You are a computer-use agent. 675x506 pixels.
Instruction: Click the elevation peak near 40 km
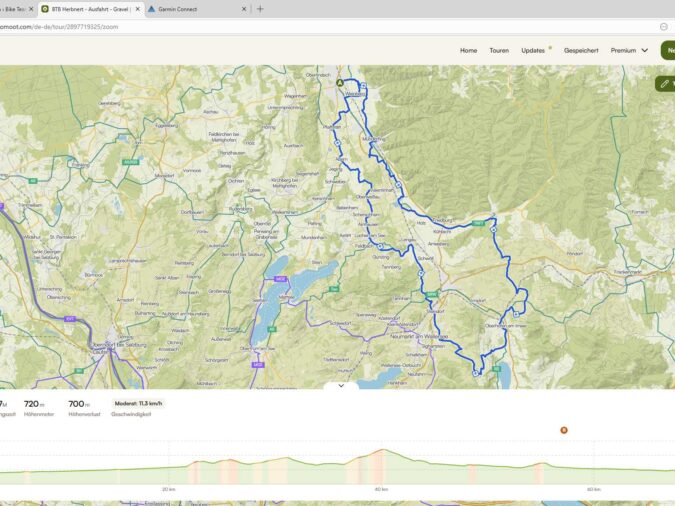click(381, 451)
